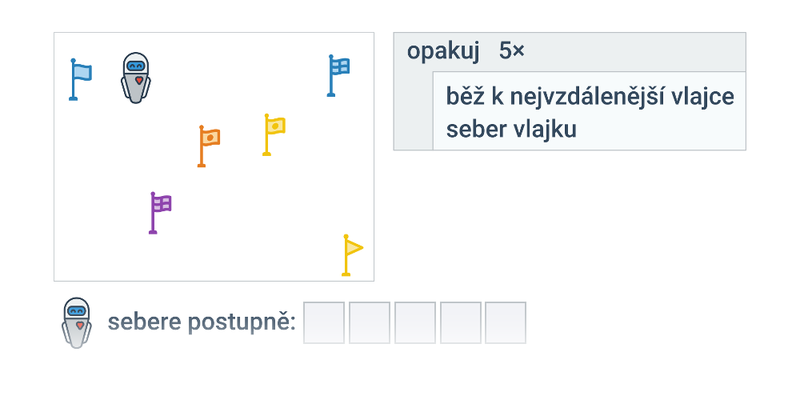Click the robot icon beside 'sebere postupně'
The width and height of the screenshot is (800, 400).
(77, 323)
